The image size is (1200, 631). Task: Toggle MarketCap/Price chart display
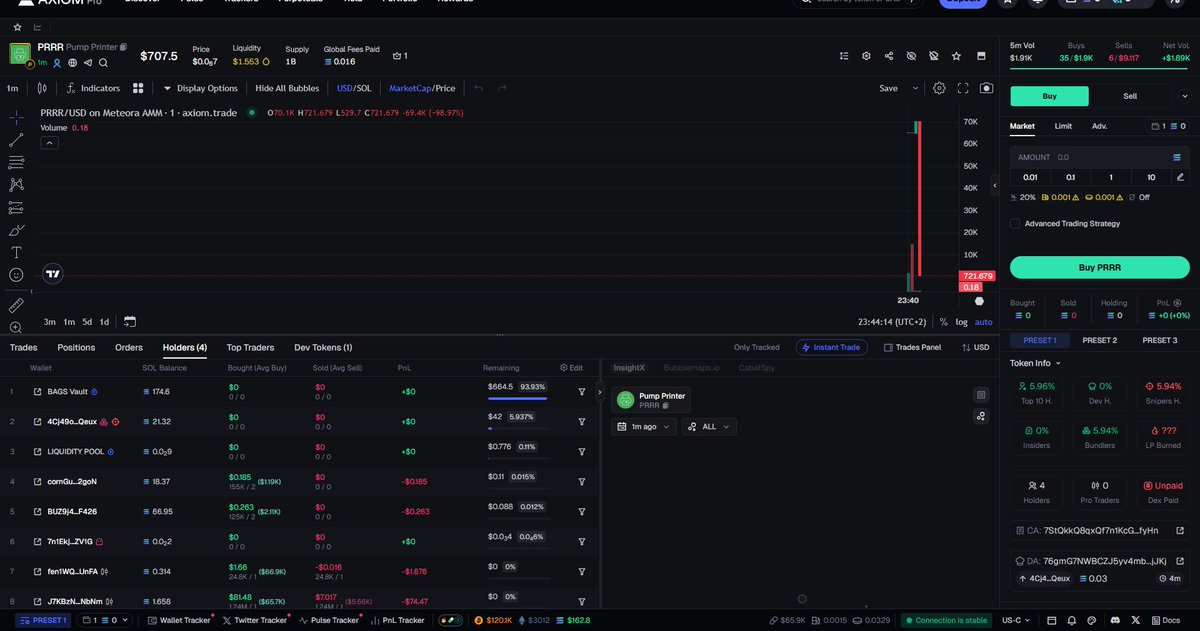coord(422,88)
